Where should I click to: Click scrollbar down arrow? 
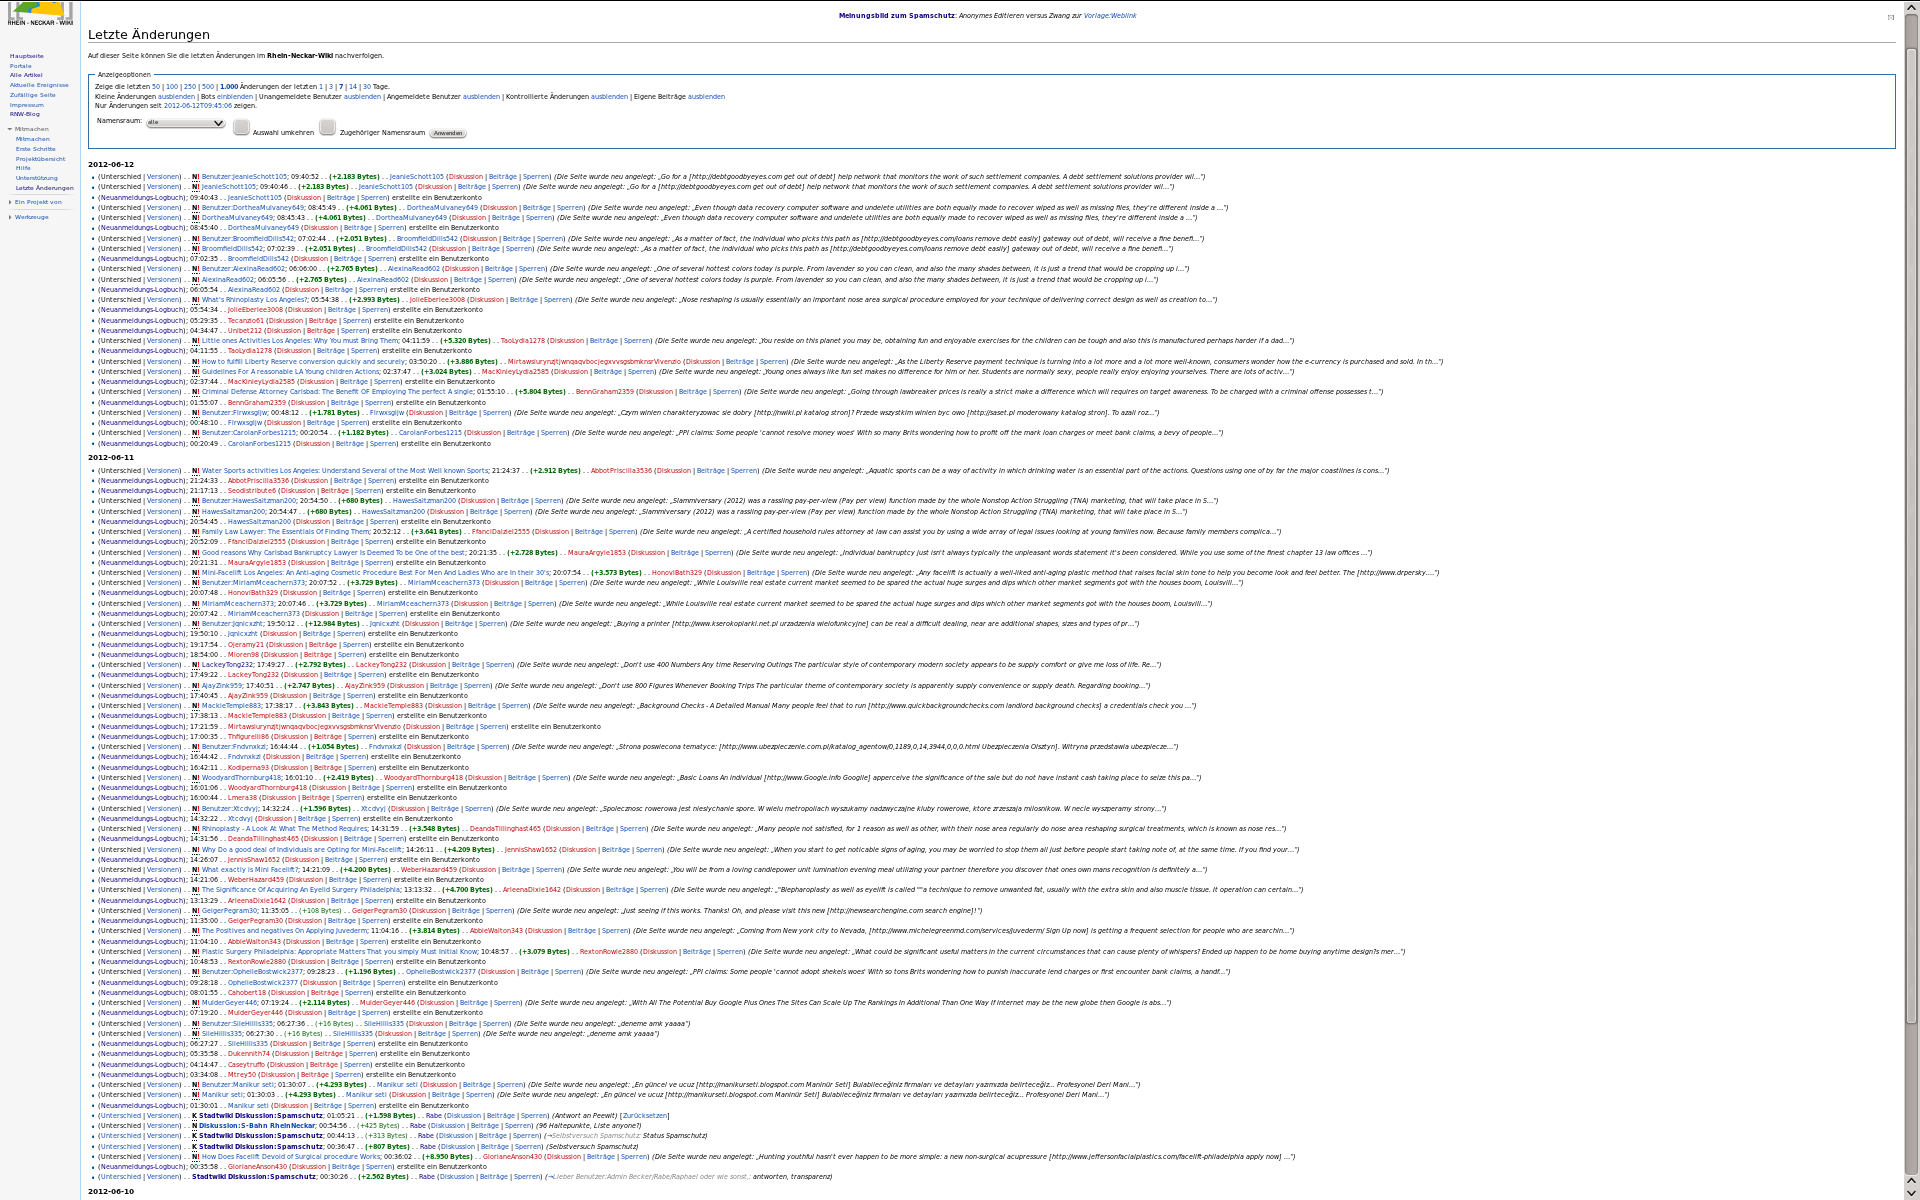point(1911,1194)
